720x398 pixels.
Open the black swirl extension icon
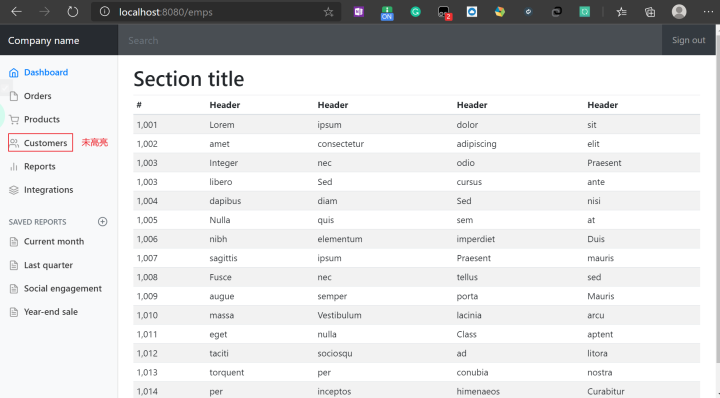[557, 12]
